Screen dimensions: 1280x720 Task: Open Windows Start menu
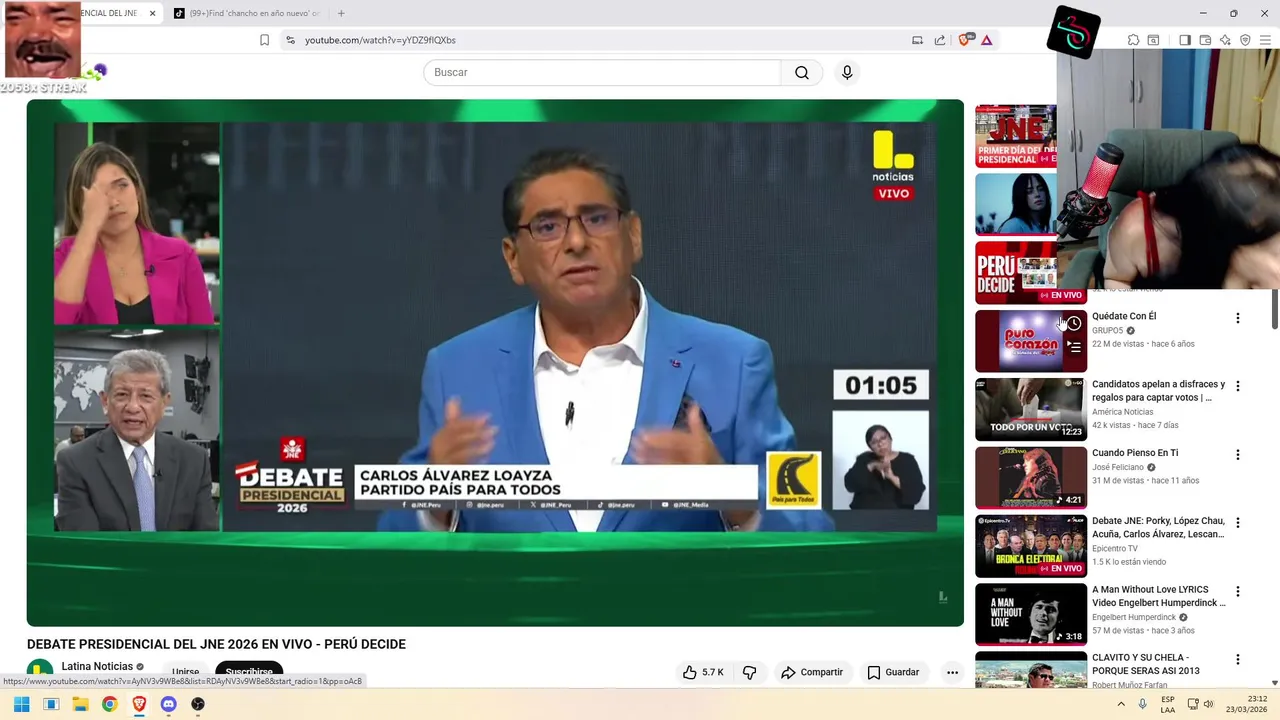22,704
